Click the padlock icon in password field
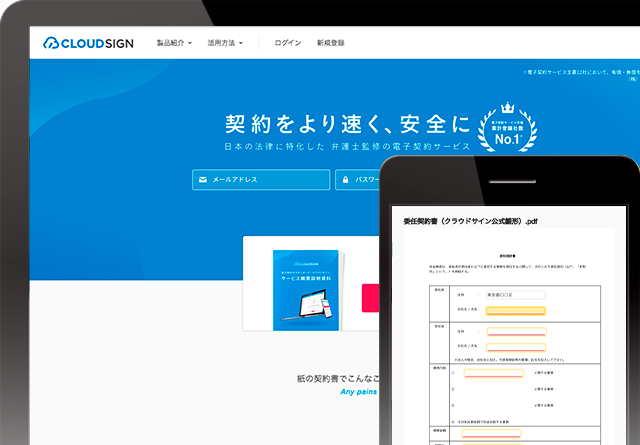The width and height of the screenshot is (640, 445). click(344, 180)
